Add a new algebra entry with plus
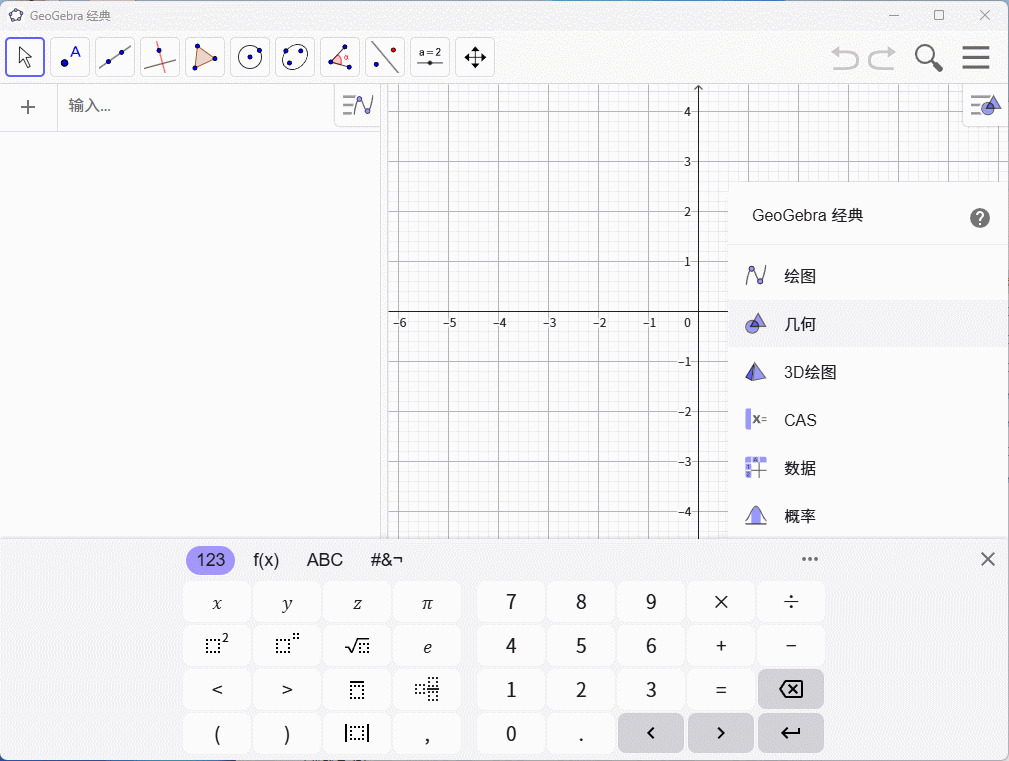Screen dimensions: 1009x761 point(28,107)
